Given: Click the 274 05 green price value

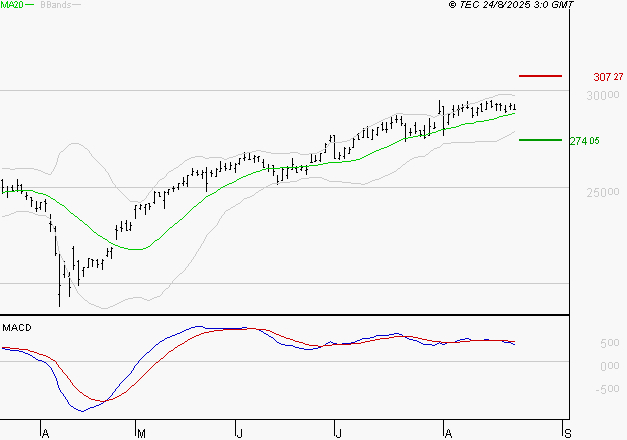Looking at the screenshot, I should pyautogui.click(x=585, y=141).
